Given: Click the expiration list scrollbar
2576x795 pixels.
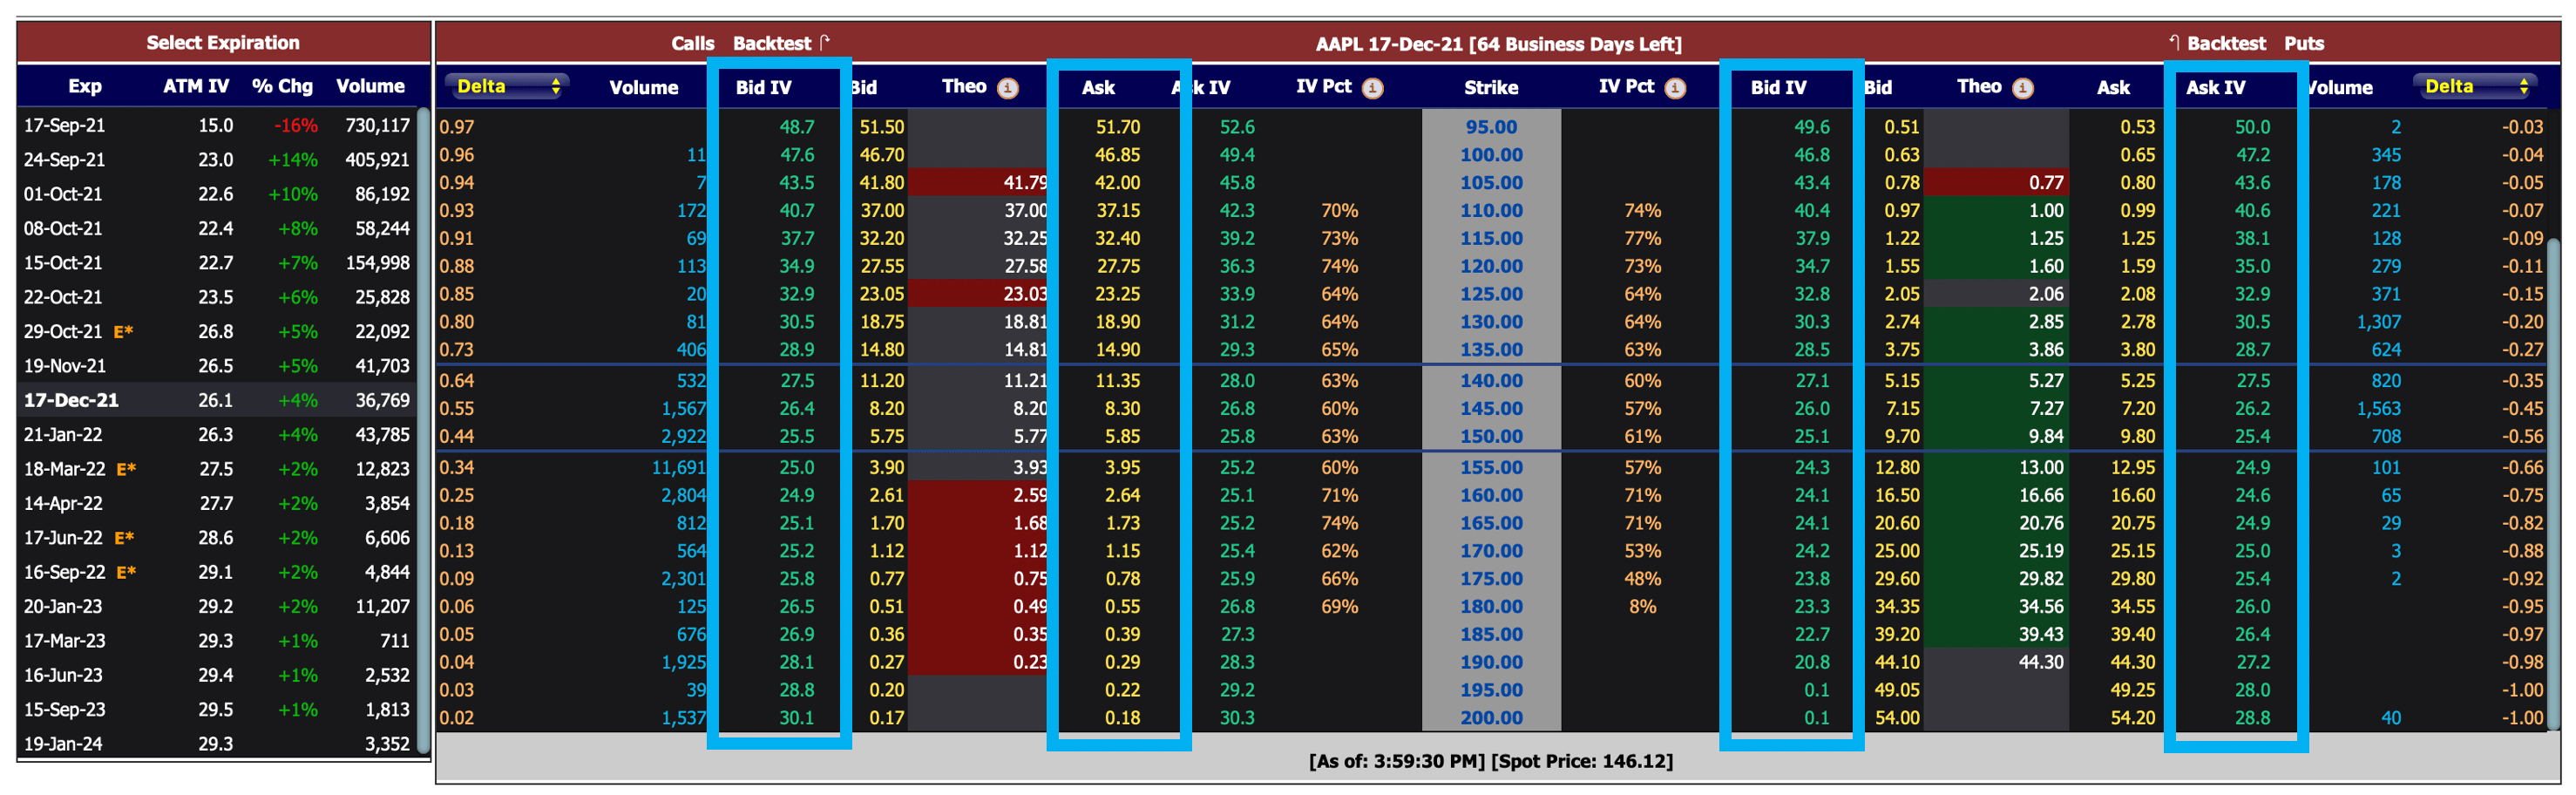Looking at the screenshot, I should pyautogui.click(x=423, y=430).
